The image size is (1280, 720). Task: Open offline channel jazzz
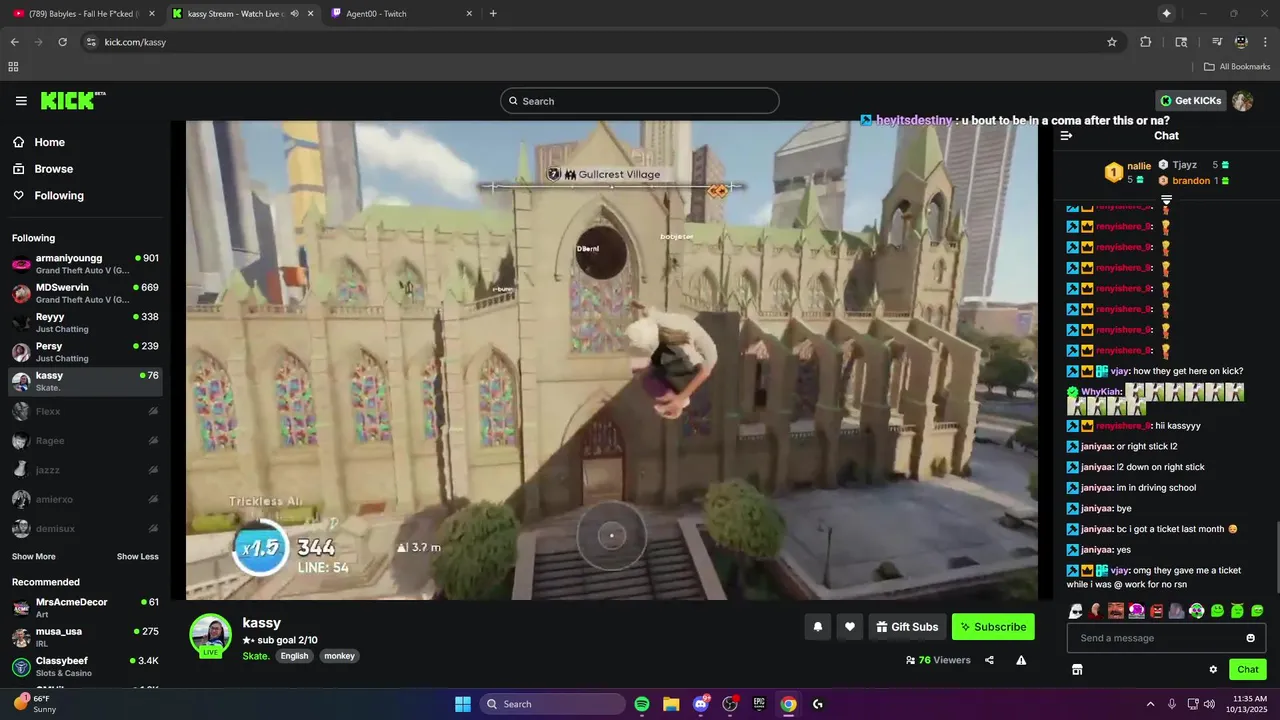pos(85,469)
